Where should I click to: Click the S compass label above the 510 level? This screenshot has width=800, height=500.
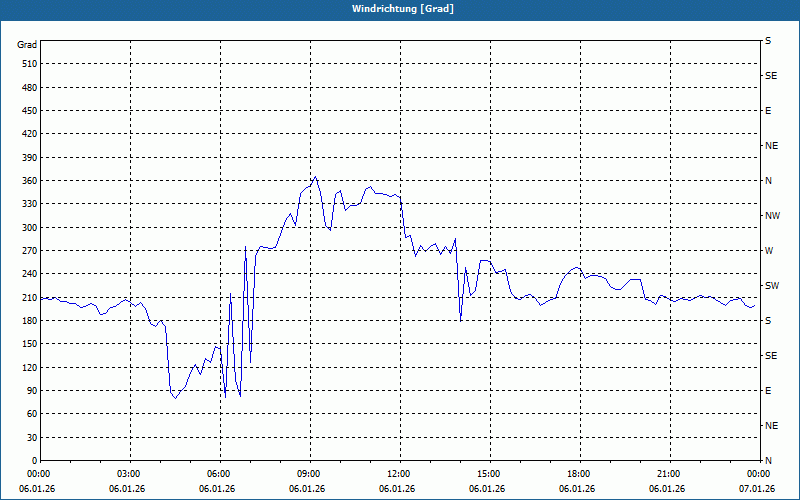coord(768,41)
